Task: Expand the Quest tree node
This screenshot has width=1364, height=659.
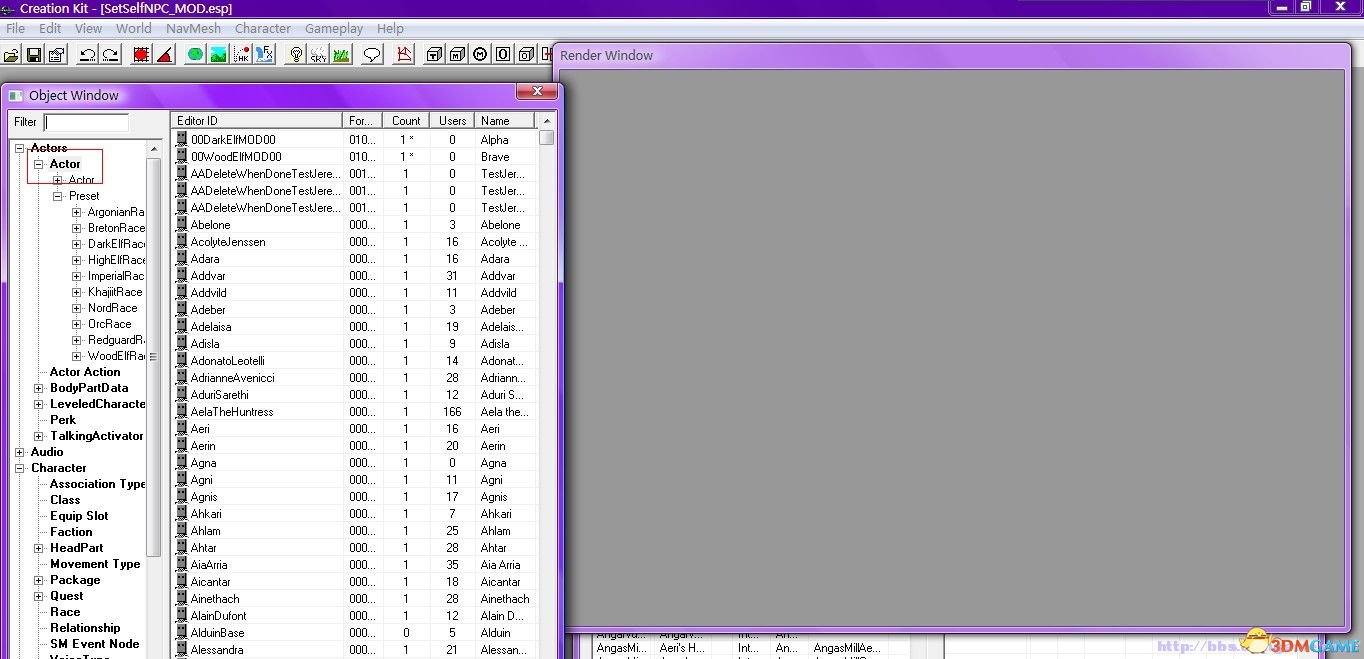Action: tap(39, 596)
